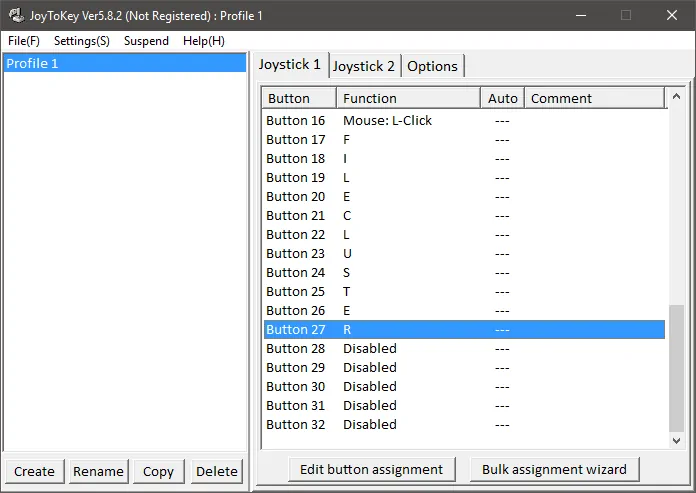Click the Mouse: L-Click function cell
The image size is (696, 493).
(387, 120)
